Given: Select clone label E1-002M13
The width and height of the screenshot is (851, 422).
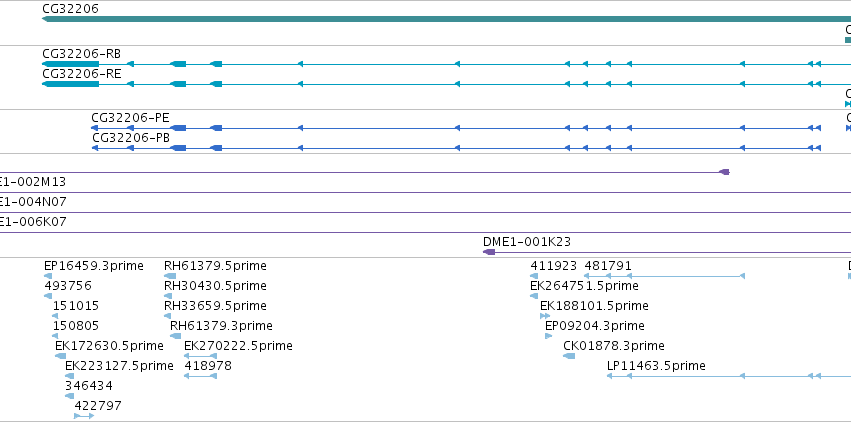Looking at the screenshot, I should 33,182.
